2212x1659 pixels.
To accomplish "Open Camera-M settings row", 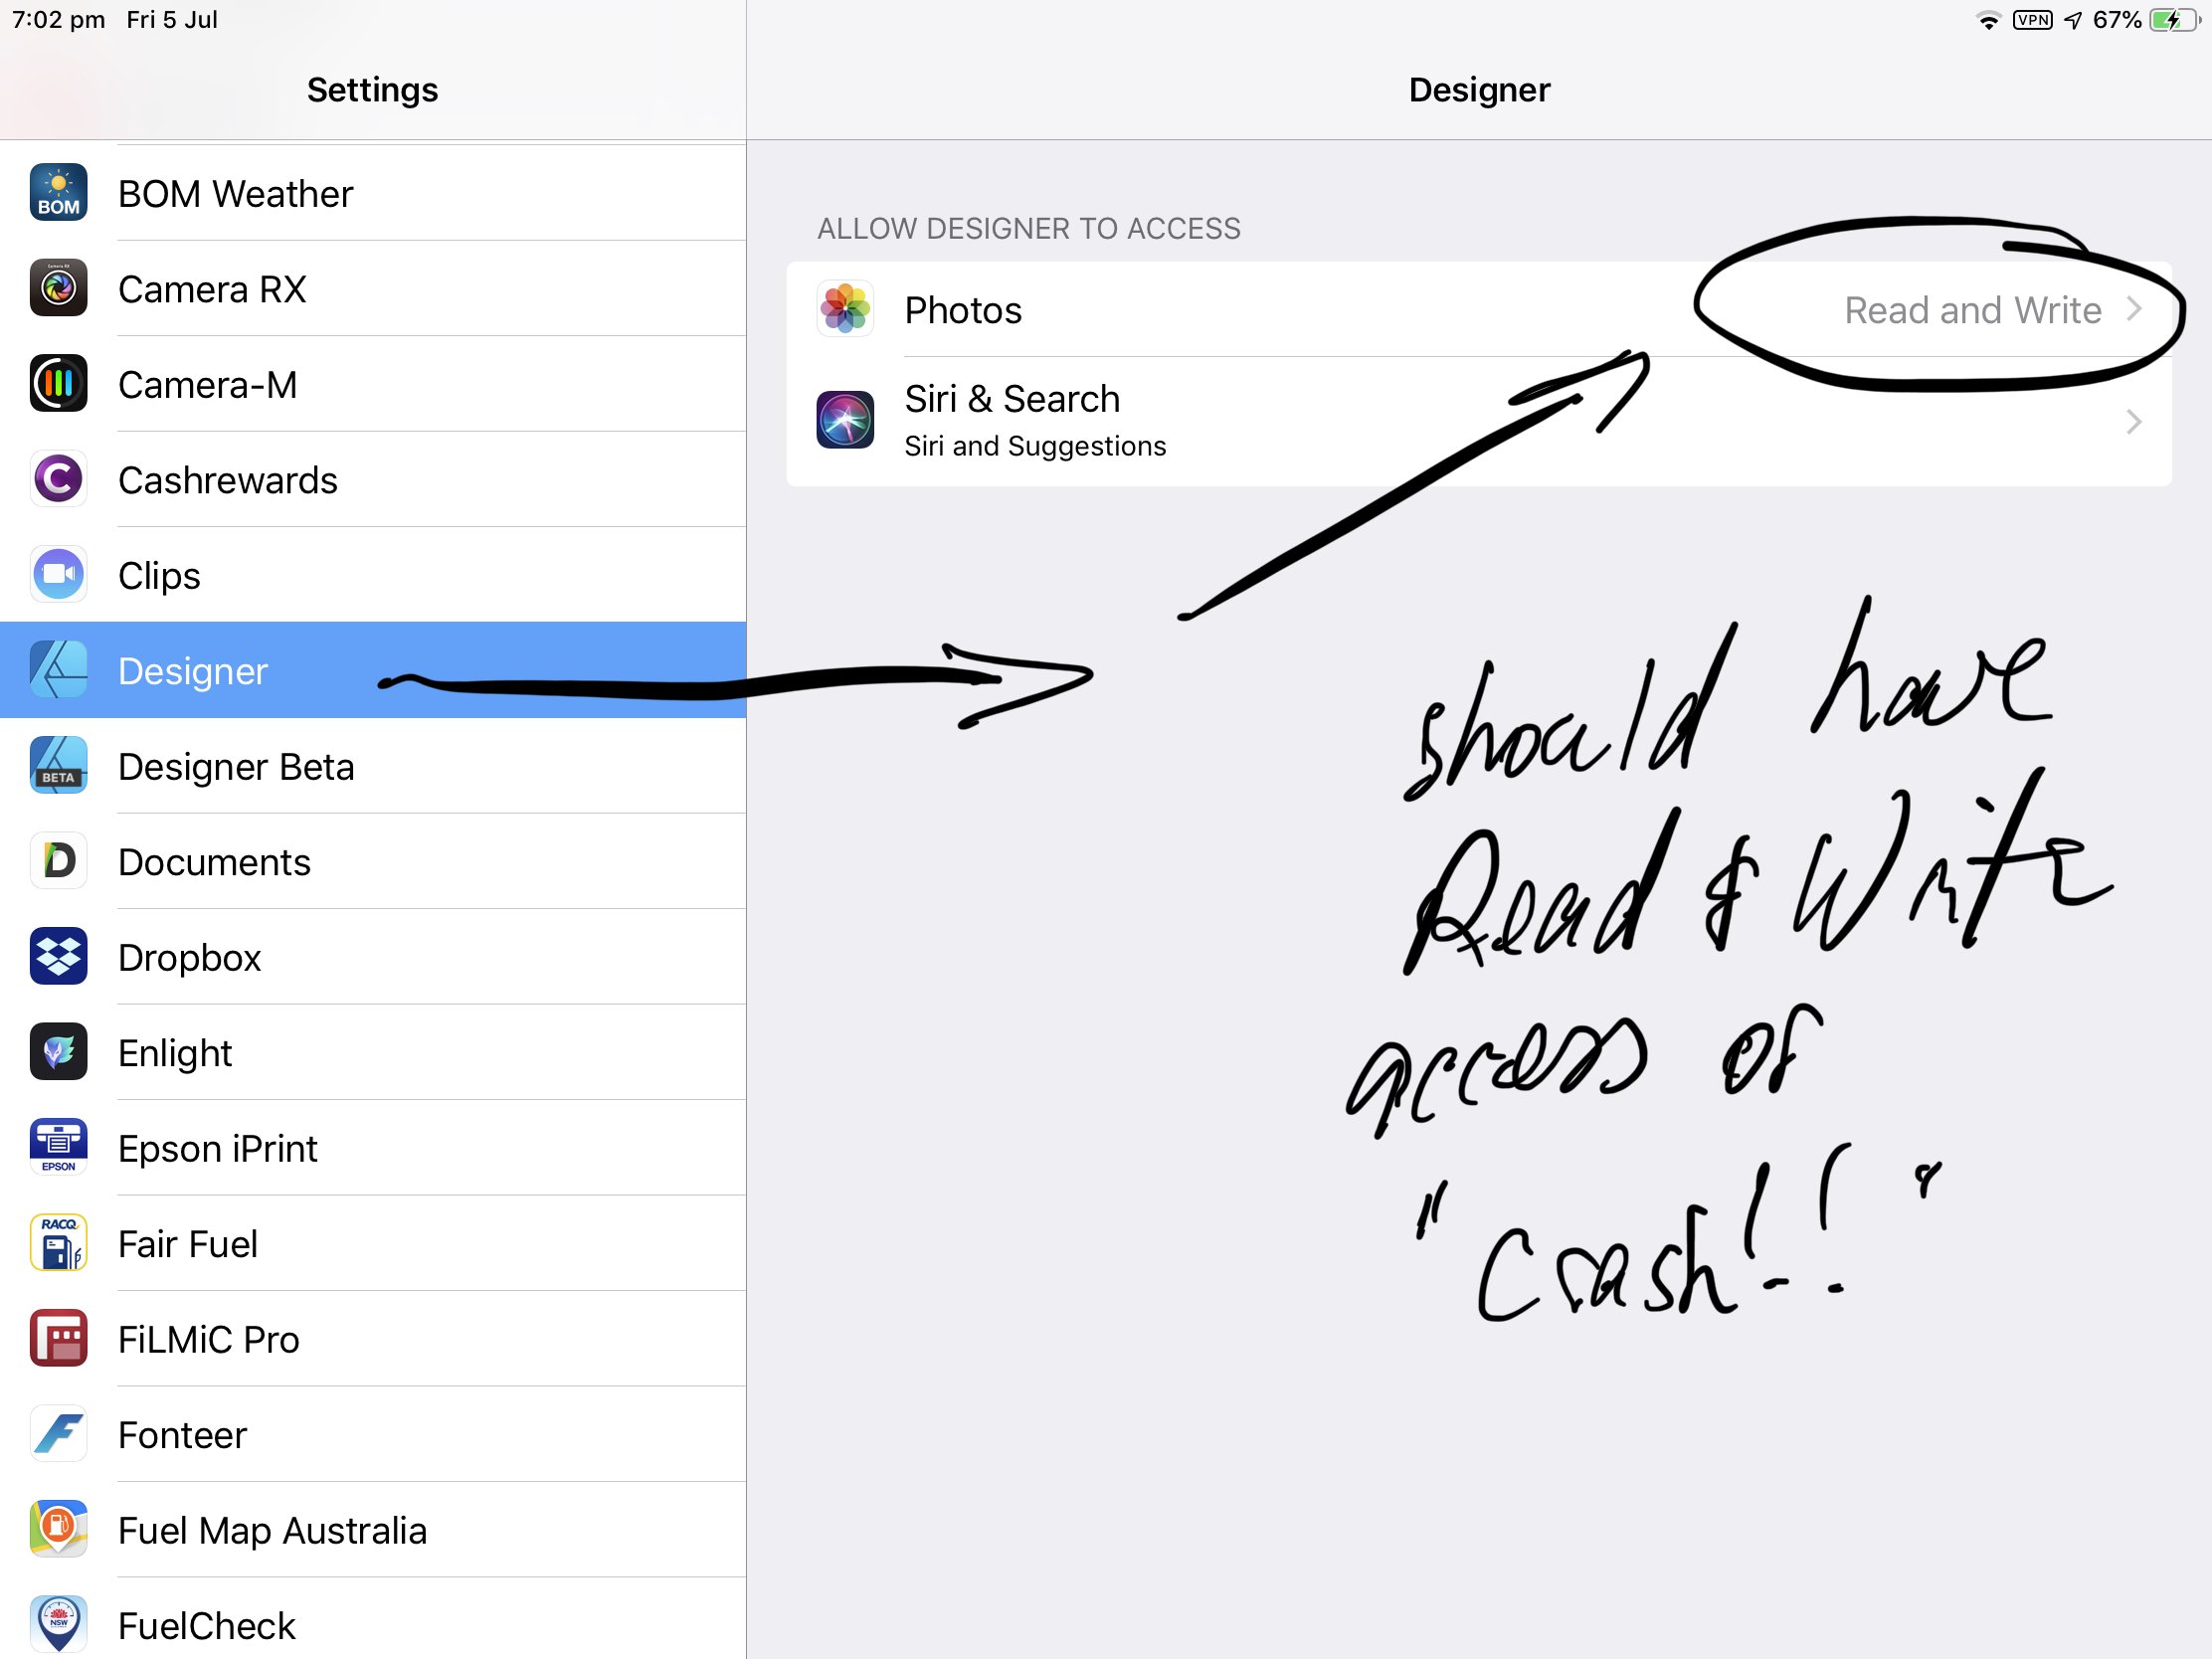I will point(373,384).
